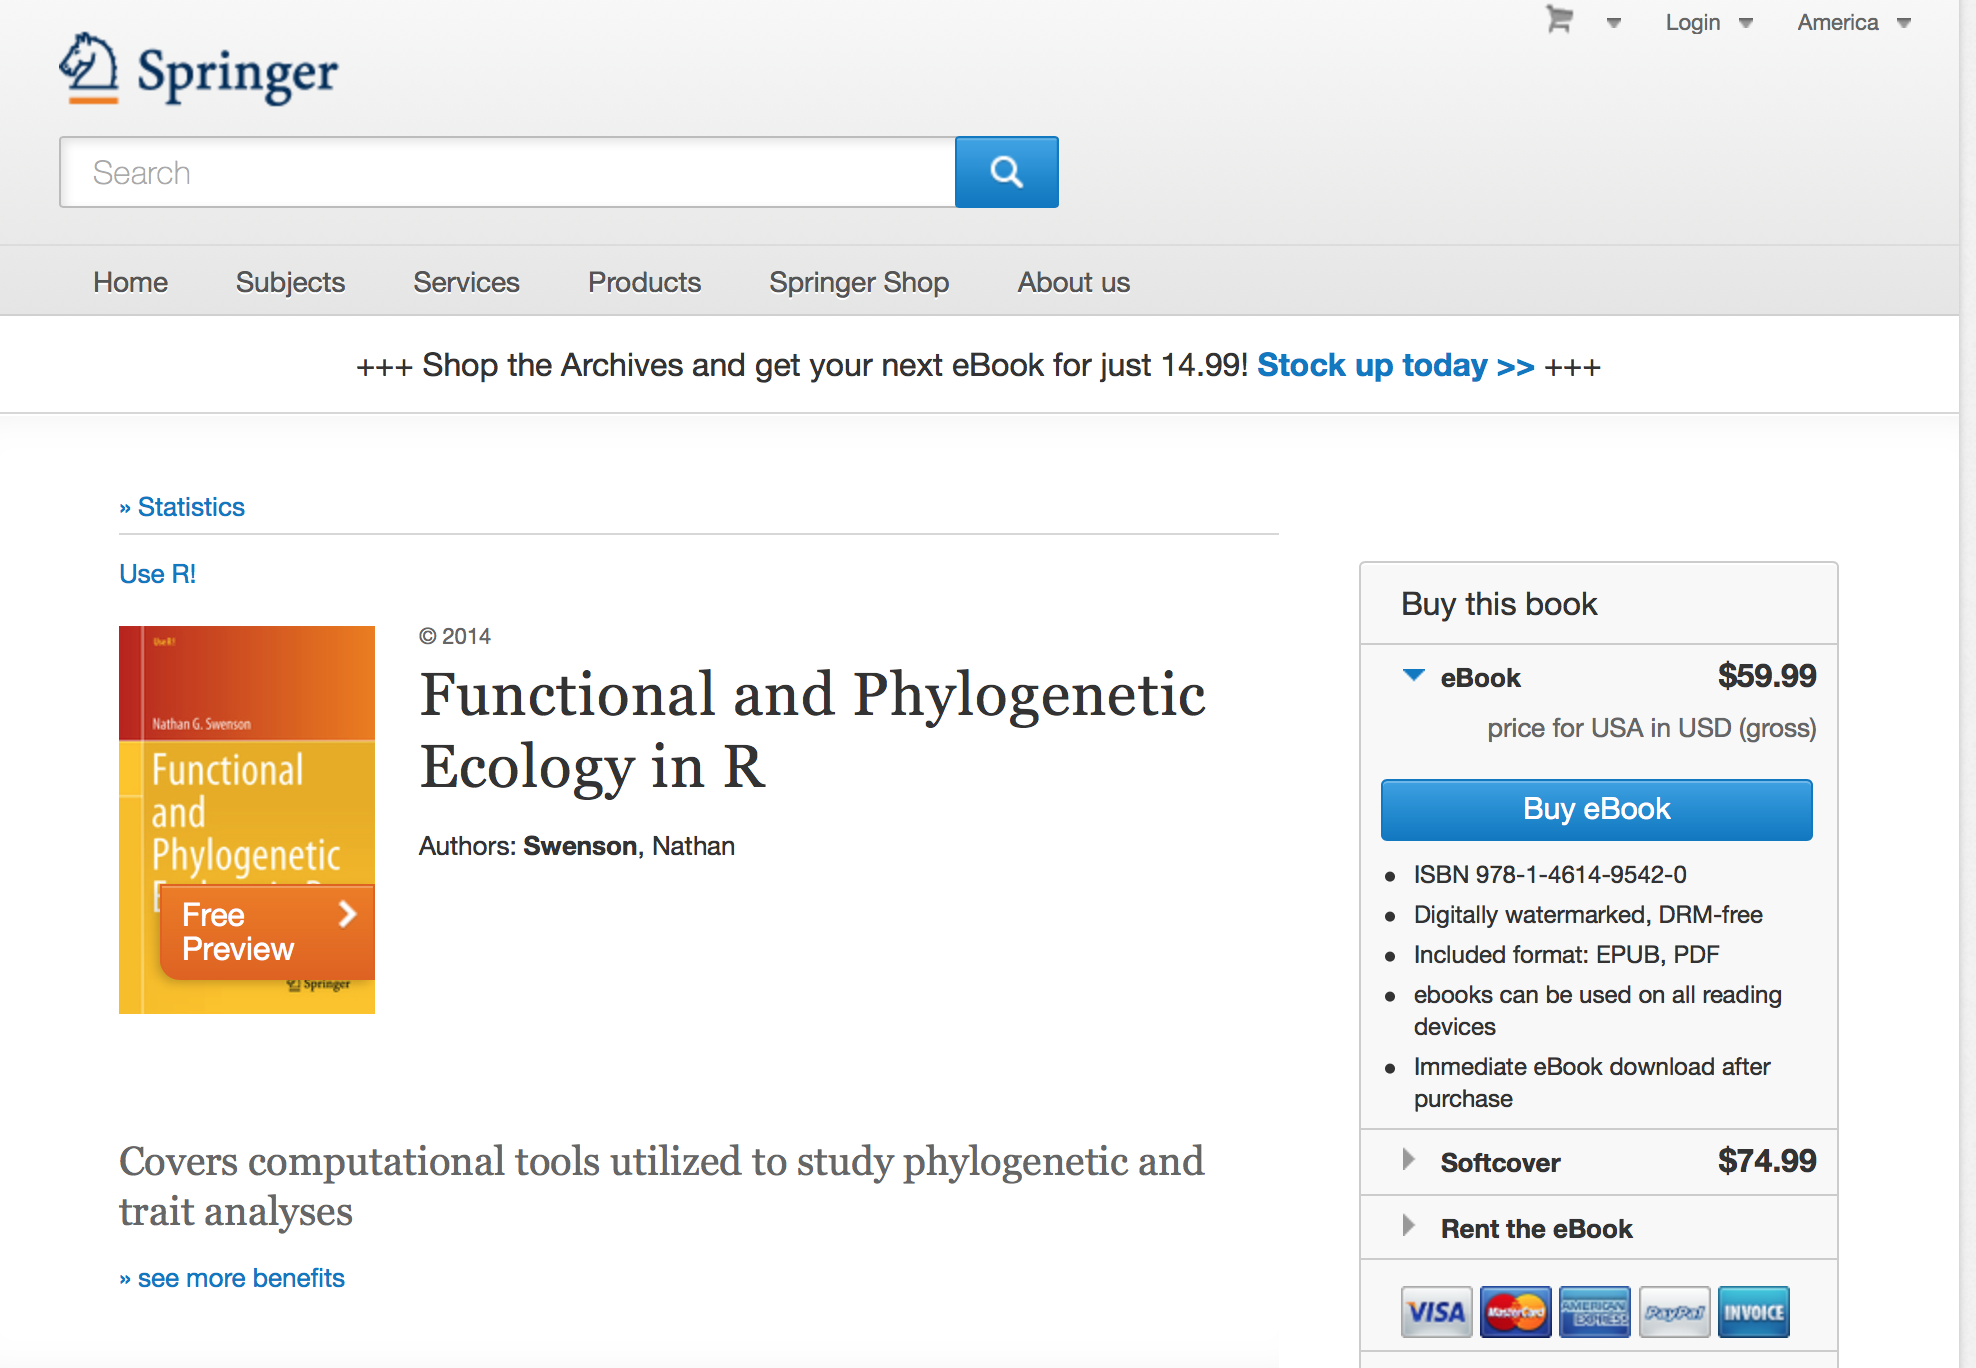Image resolution: width=1976 pixels, height=1368 pixels.
Task: Open the Statistics breadcrumb link
Action: click(x=191, y=507)
